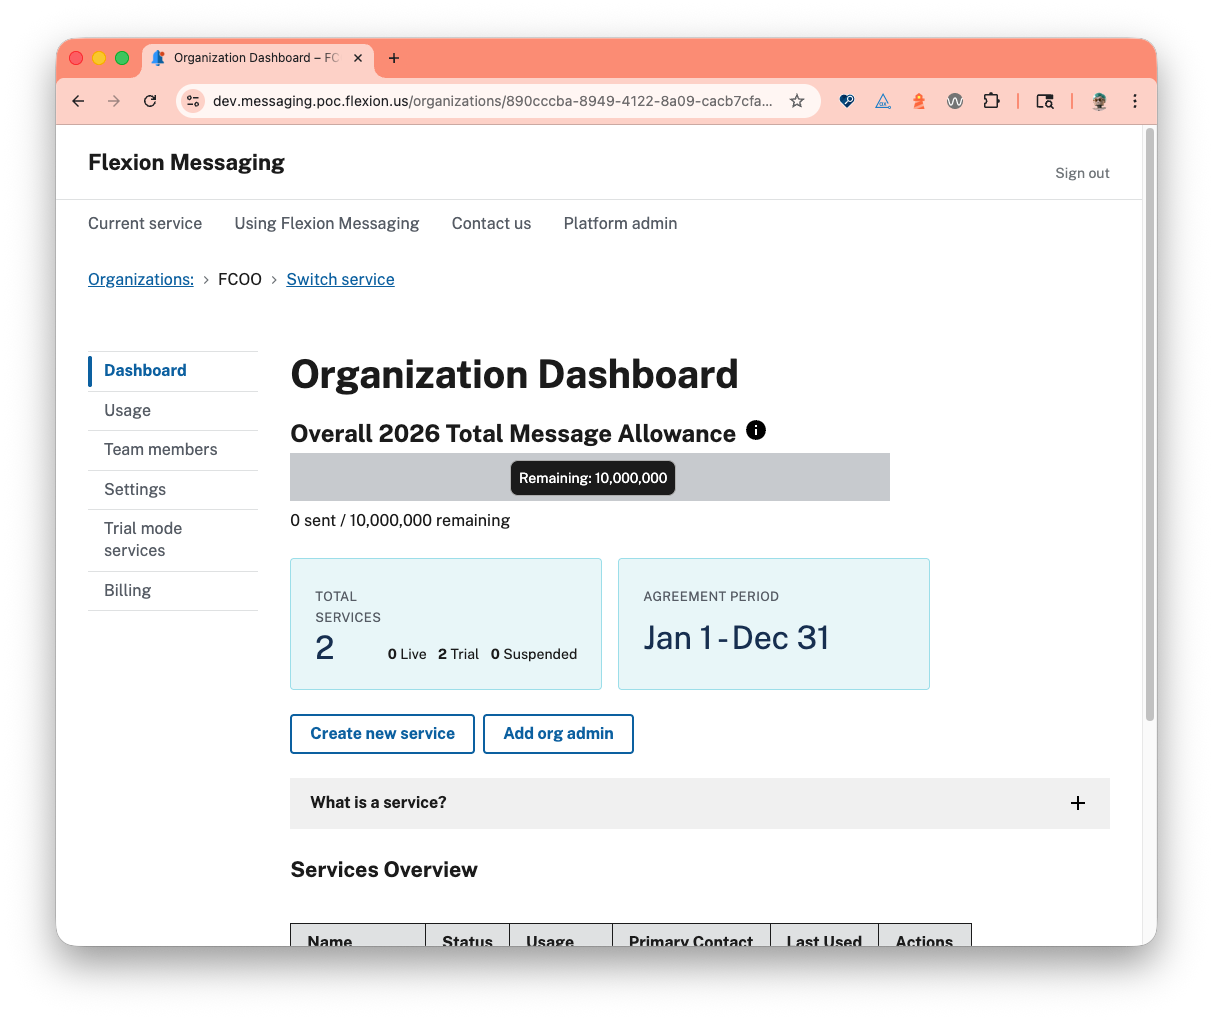Image resolution: width=1213 pixels, height=1020 pixels.
Task: Click the '2 Trial' services count
Action: coord(458,654)
